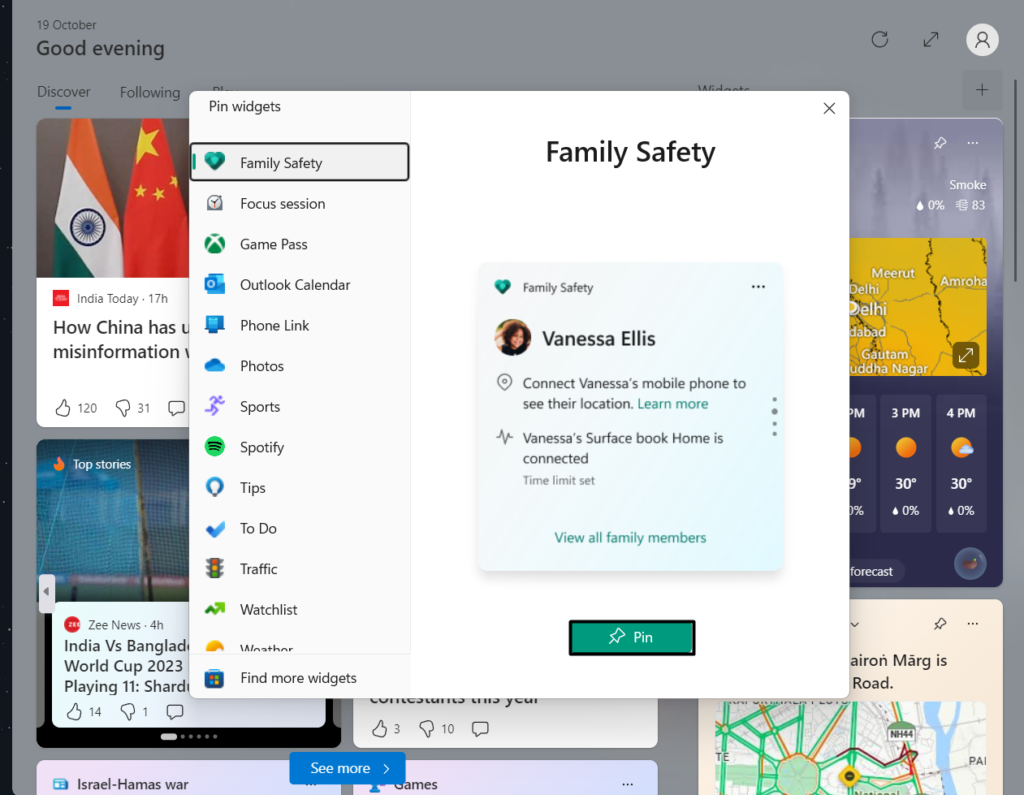Open Family Safety preview three-dot menu
The height and width of the screenshot is (795, 1024).
(x=758, y=287)
